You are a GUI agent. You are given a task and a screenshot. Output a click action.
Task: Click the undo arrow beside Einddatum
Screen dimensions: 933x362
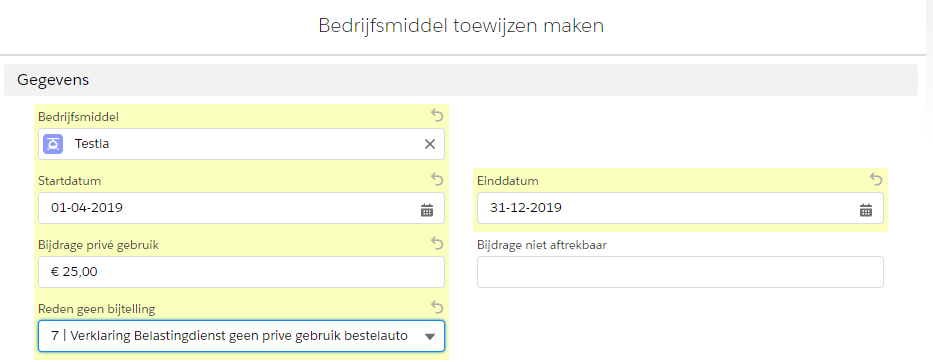(876, 179)
